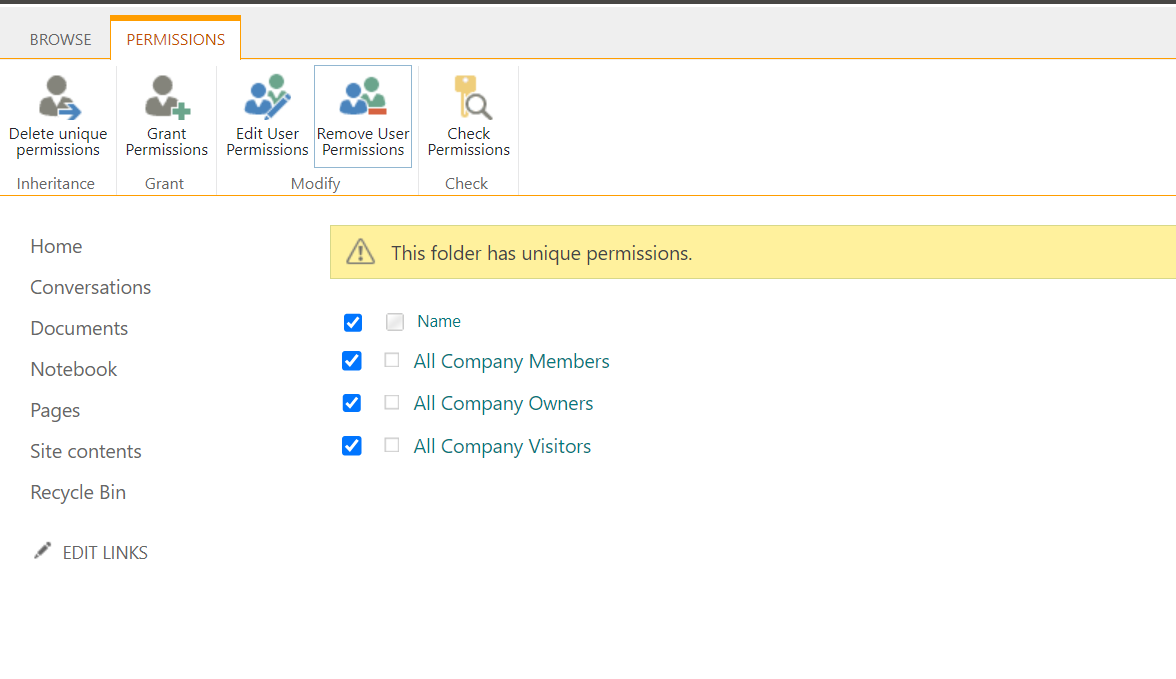Click the Remove User Permissions icon
The height and width of the screenshot is (679, 1176).
pyautogui.click(x=363, y=98)
